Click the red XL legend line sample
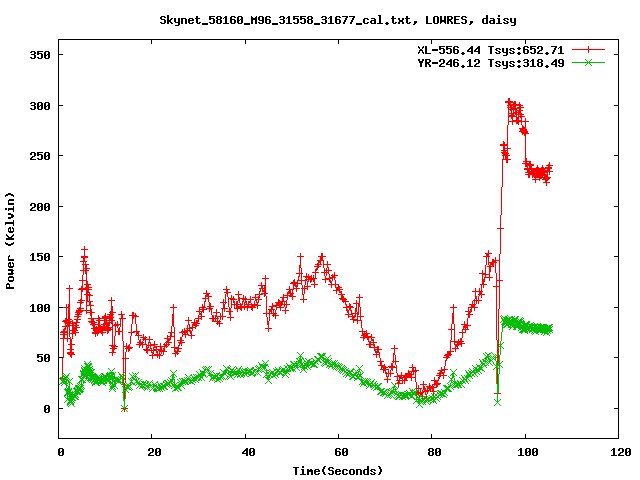The width and height of the screenshot is (640, 480). point(588,50)
